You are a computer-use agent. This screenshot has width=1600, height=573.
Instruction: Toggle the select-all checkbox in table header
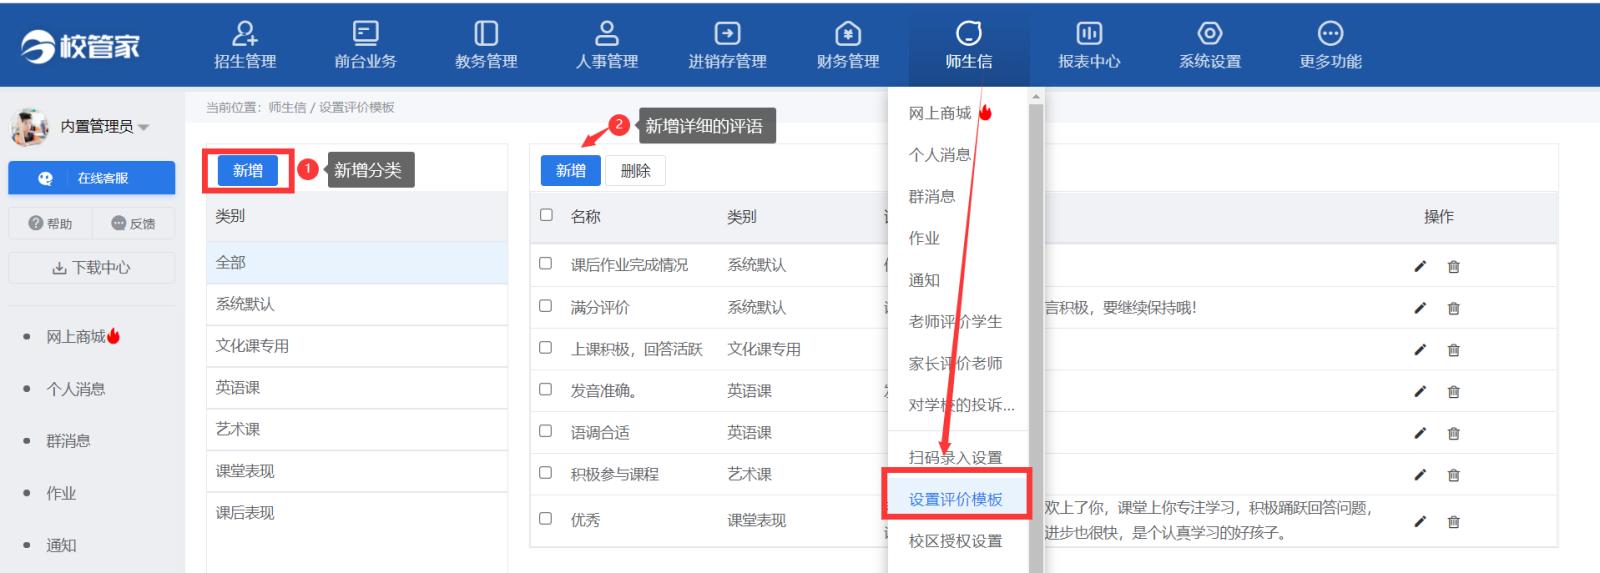(546, 214)
